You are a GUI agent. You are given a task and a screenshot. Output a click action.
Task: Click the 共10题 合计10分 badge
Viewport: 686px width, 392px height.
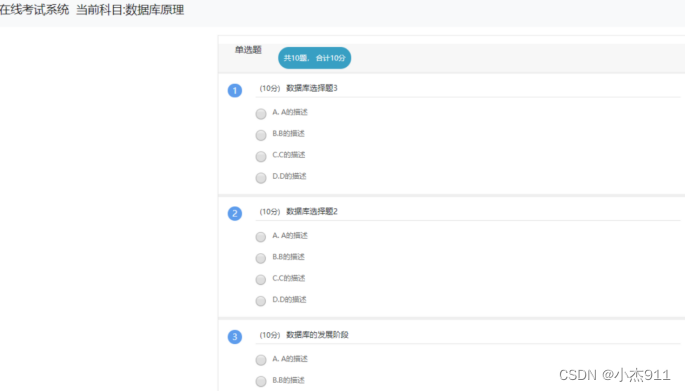tap(315, 58)
